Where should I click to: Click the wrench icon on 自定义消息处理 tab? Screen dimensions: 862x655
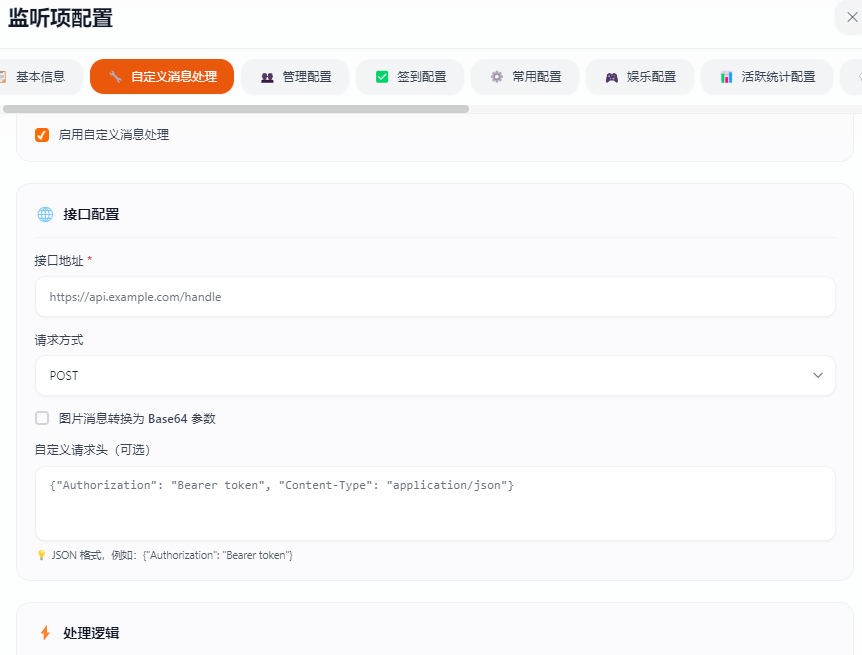pyautogui.click(x=116, y=77)
